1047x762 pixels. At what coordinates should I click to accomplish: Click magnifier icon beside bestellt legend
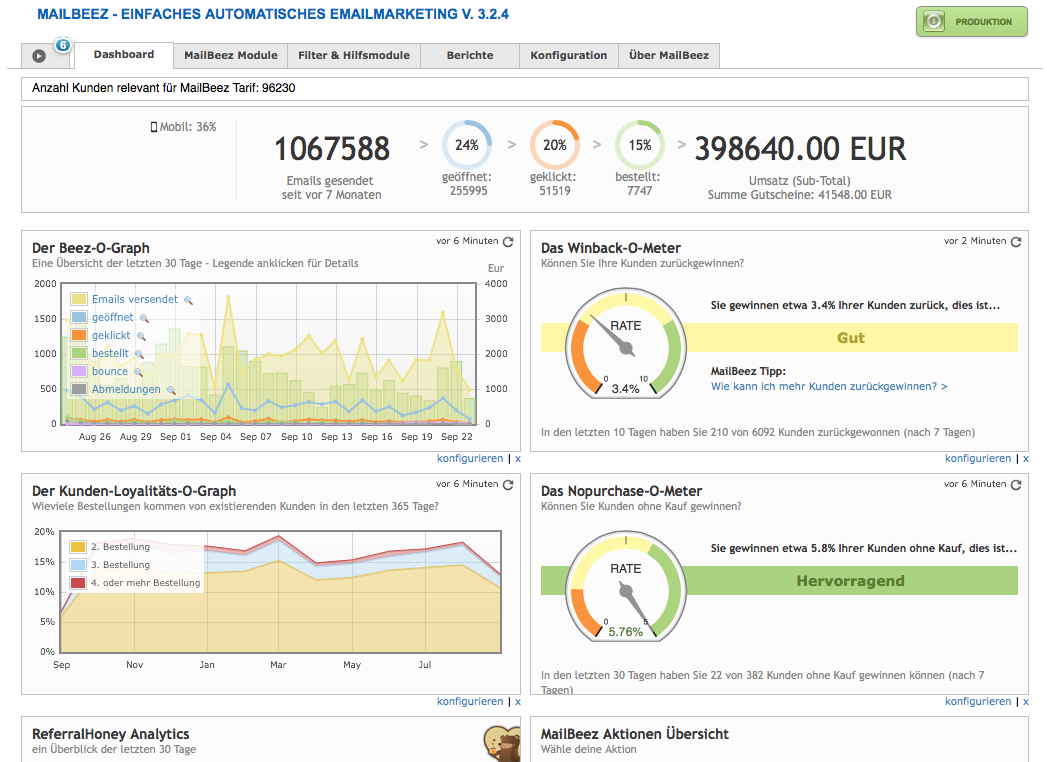coord(139,354)
